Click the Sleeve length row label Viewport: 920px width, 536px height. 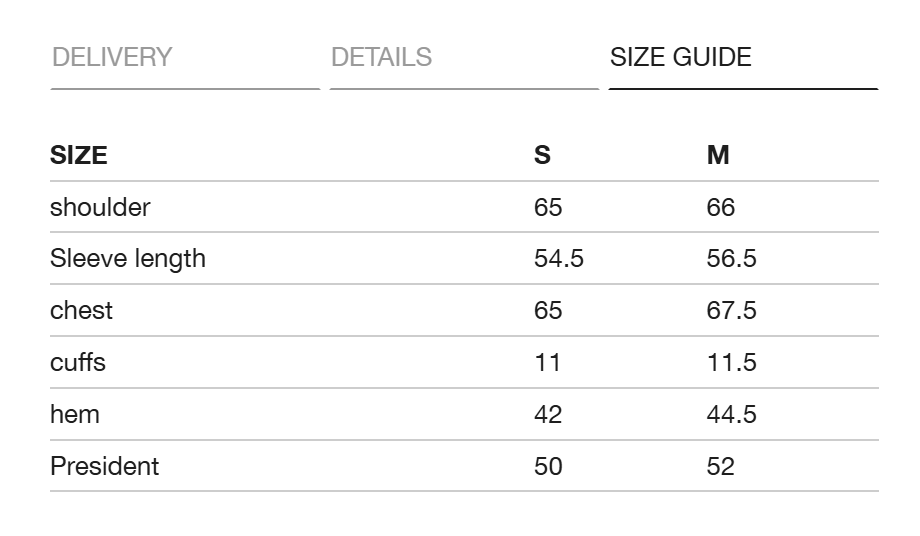pos(128,259)
